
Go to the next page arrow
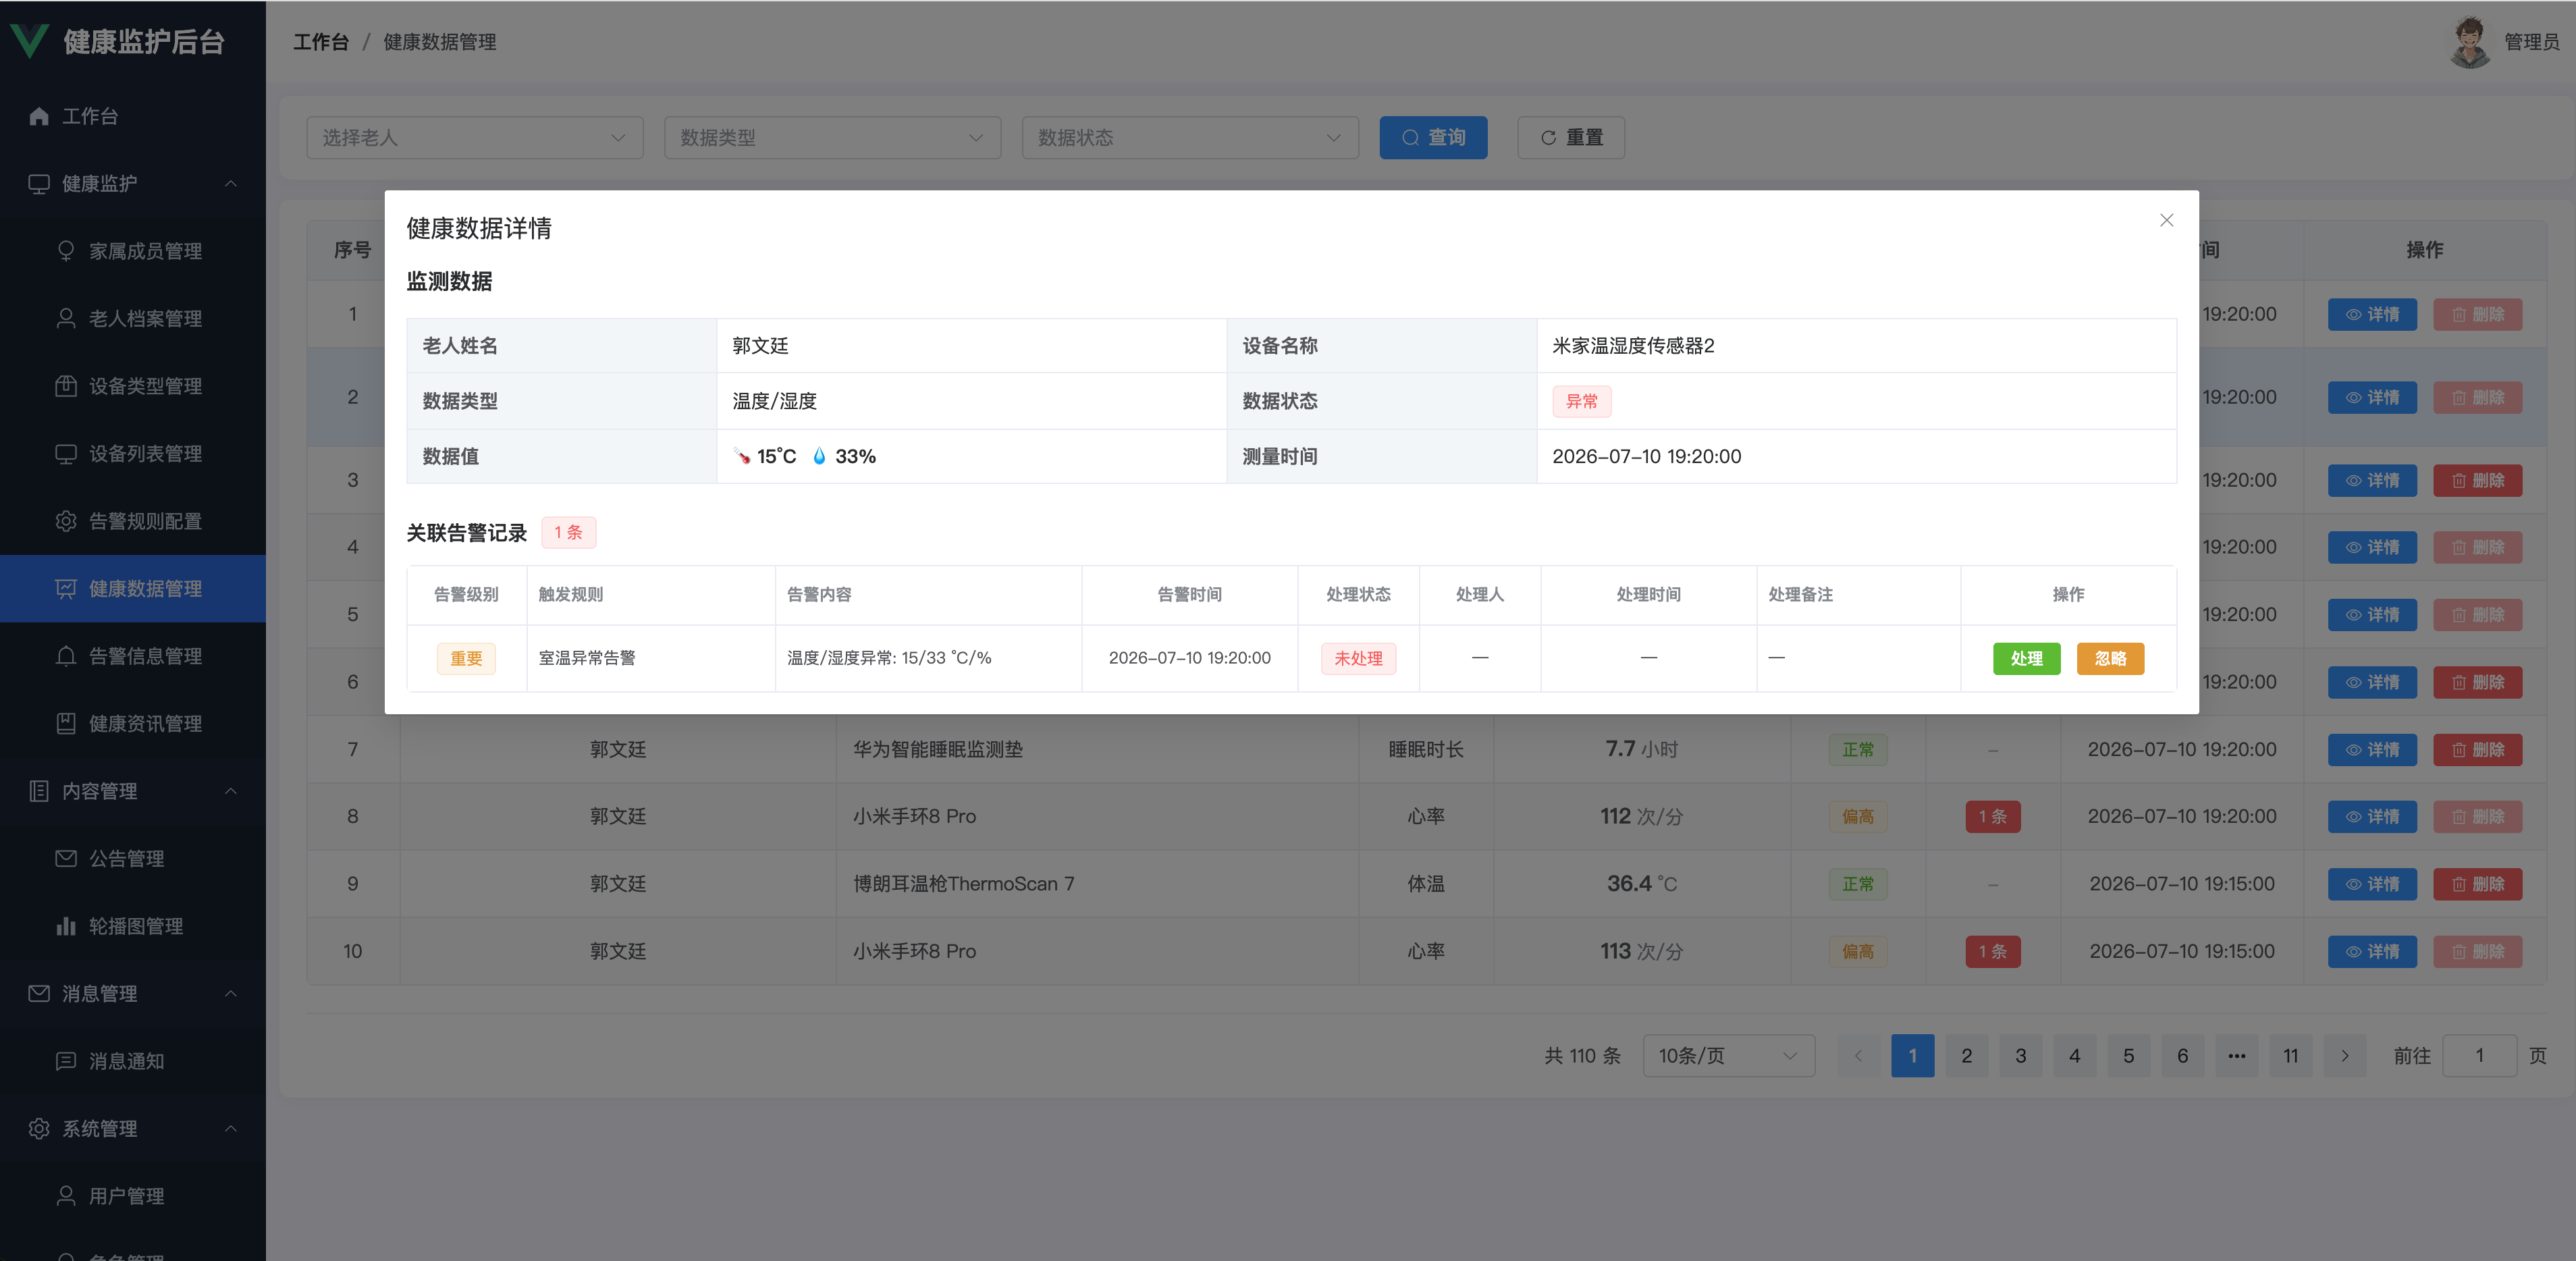(2344, 1056)
